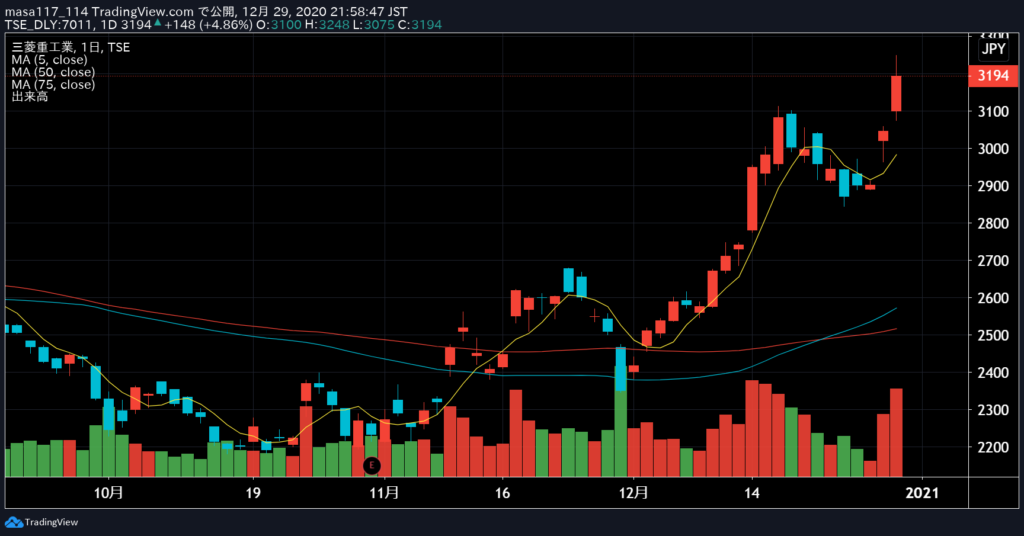Screen dimensions: 1024x536
Task: Click the 2400 price axis label
Action: [x=993, y=373]
